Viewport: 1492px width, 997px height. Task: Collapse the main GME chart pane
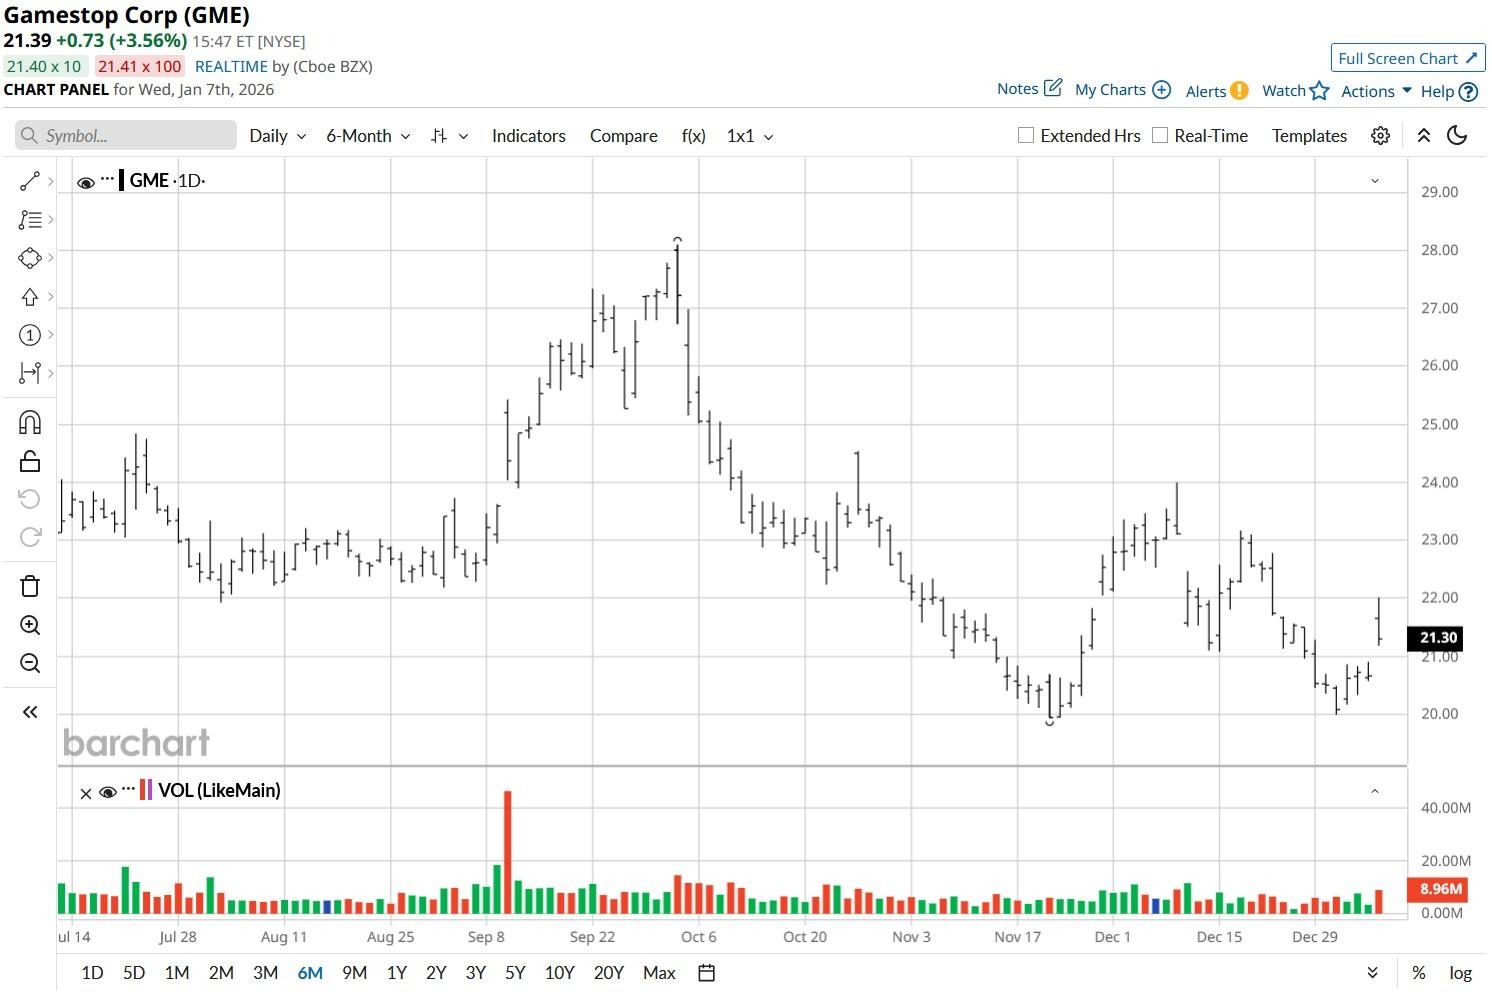pyautogui.click(x=1375, y=181)
